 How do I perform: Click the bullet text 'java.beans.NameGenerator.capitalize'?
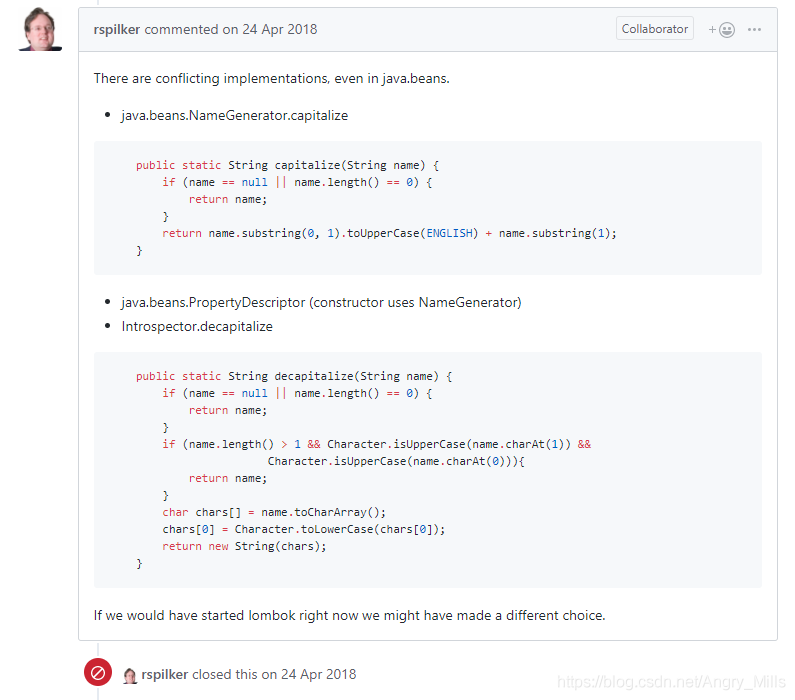(235, 116)
